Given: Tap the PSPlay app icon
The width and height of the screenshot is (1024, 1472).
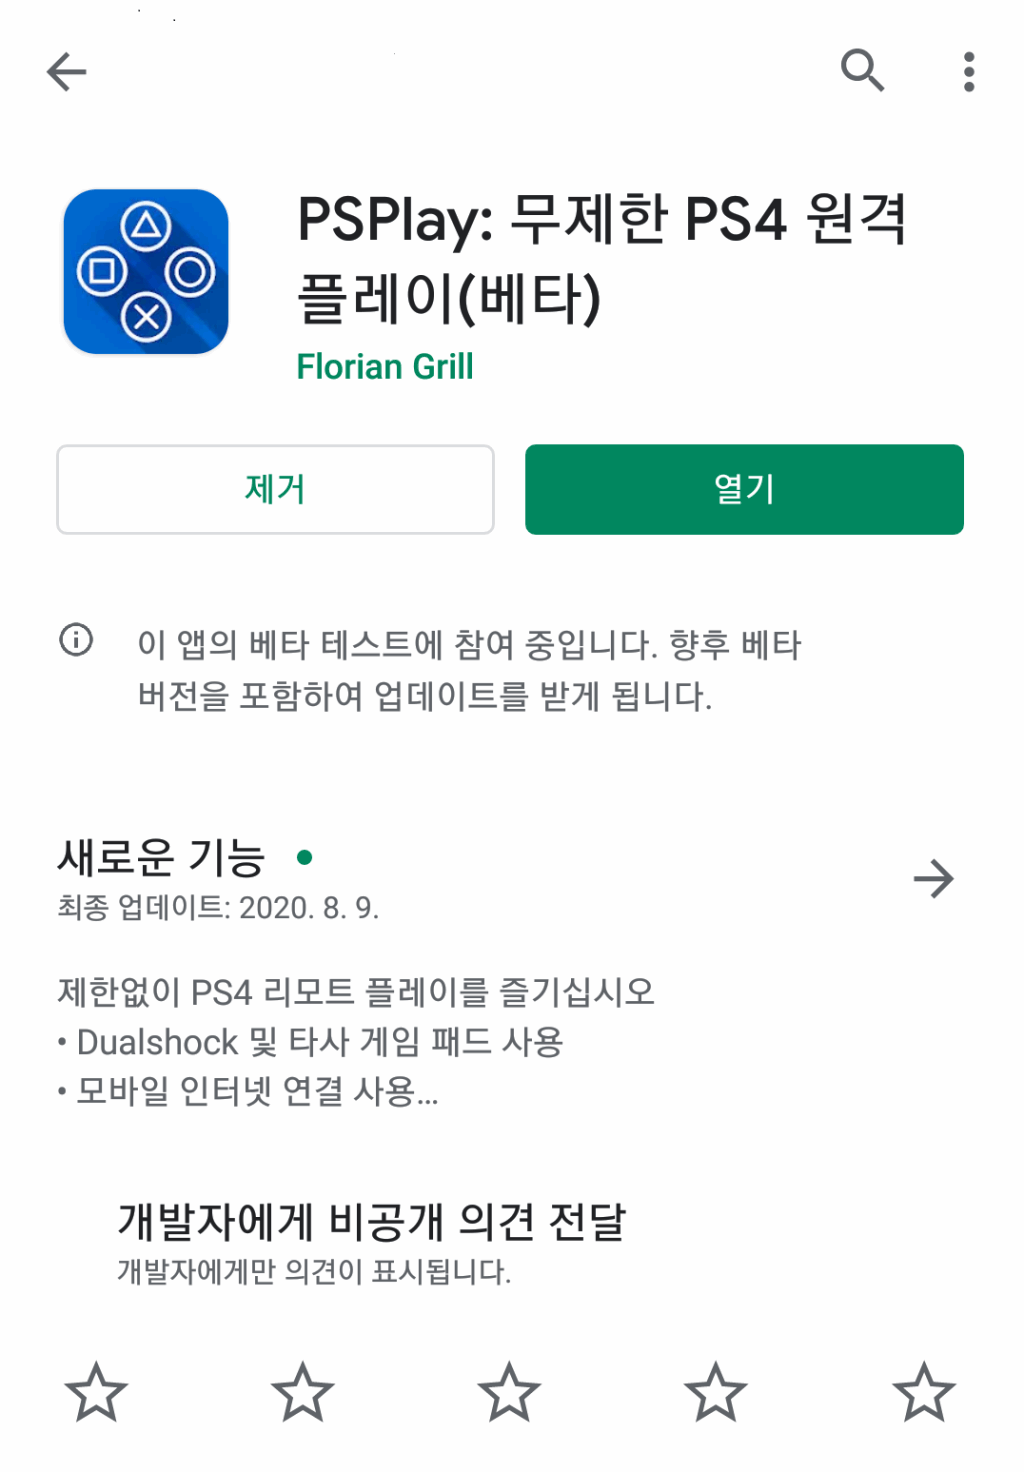Looking at the screenshot, I should pos(146,272).
